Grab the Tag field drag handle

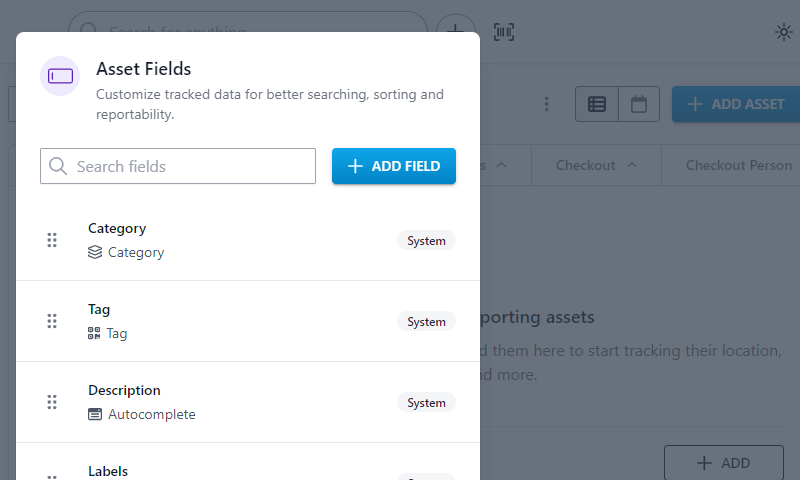click(x=52, y=321)
